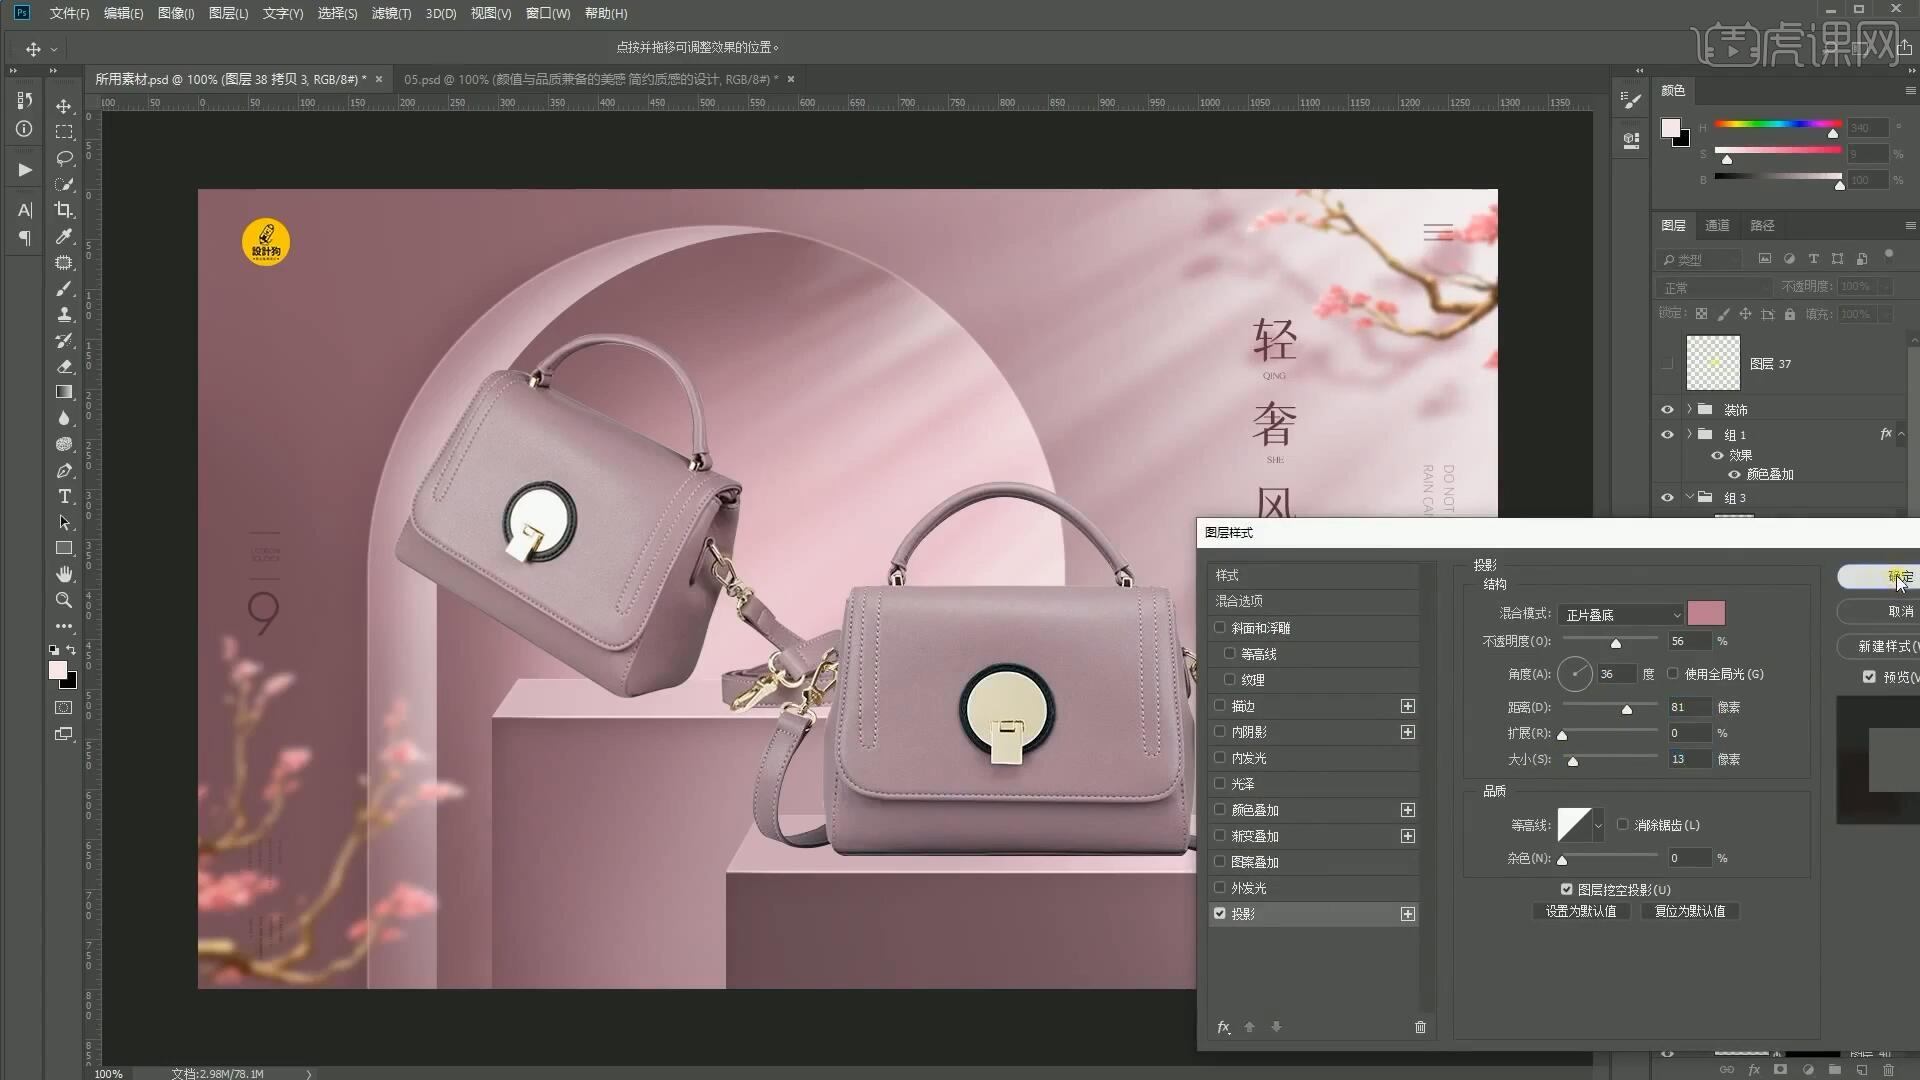The width and height of the screenshot is (1920, 1080).
Task: Select the Clone Stamp tool
Action: (64, 314)
